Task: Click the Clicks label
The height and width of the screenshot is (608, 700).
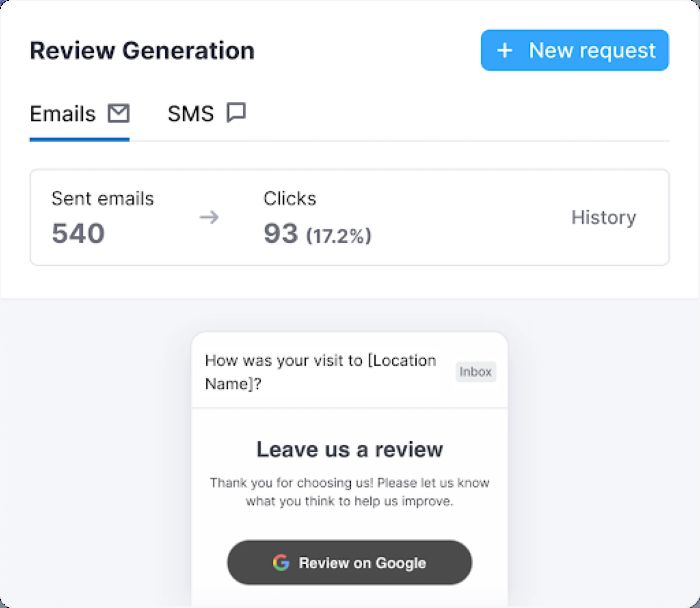Action: tap(290, 198)
